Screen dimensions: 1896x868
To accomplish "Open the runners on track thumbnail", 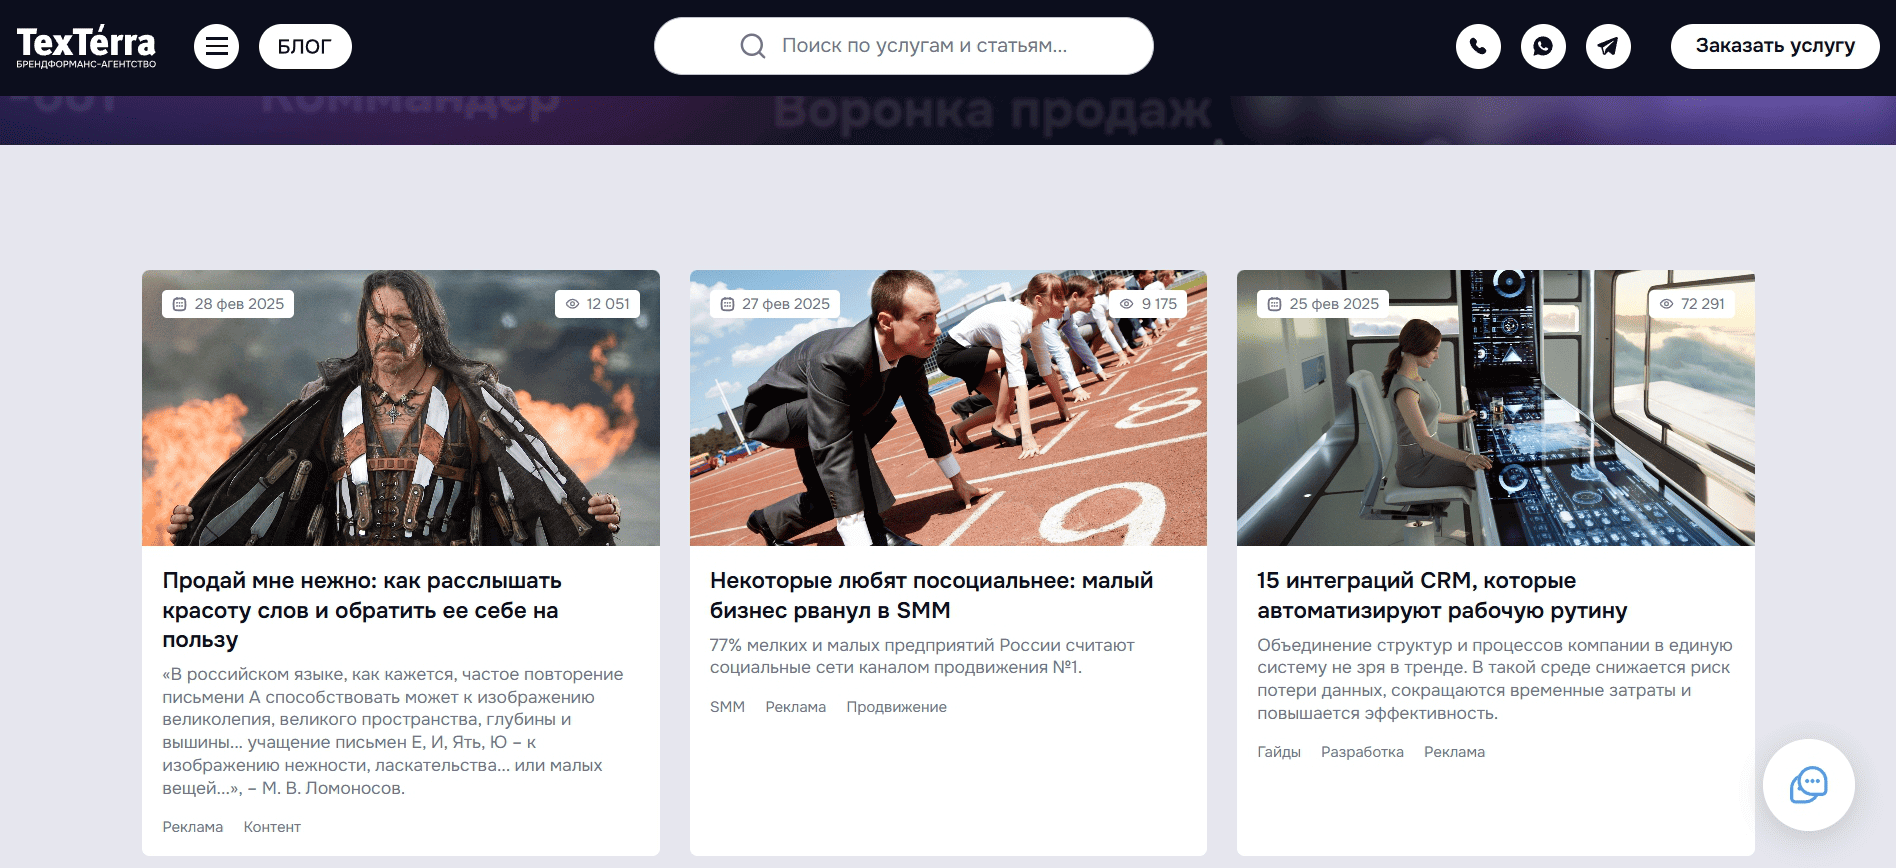I will tap(948, 408).
